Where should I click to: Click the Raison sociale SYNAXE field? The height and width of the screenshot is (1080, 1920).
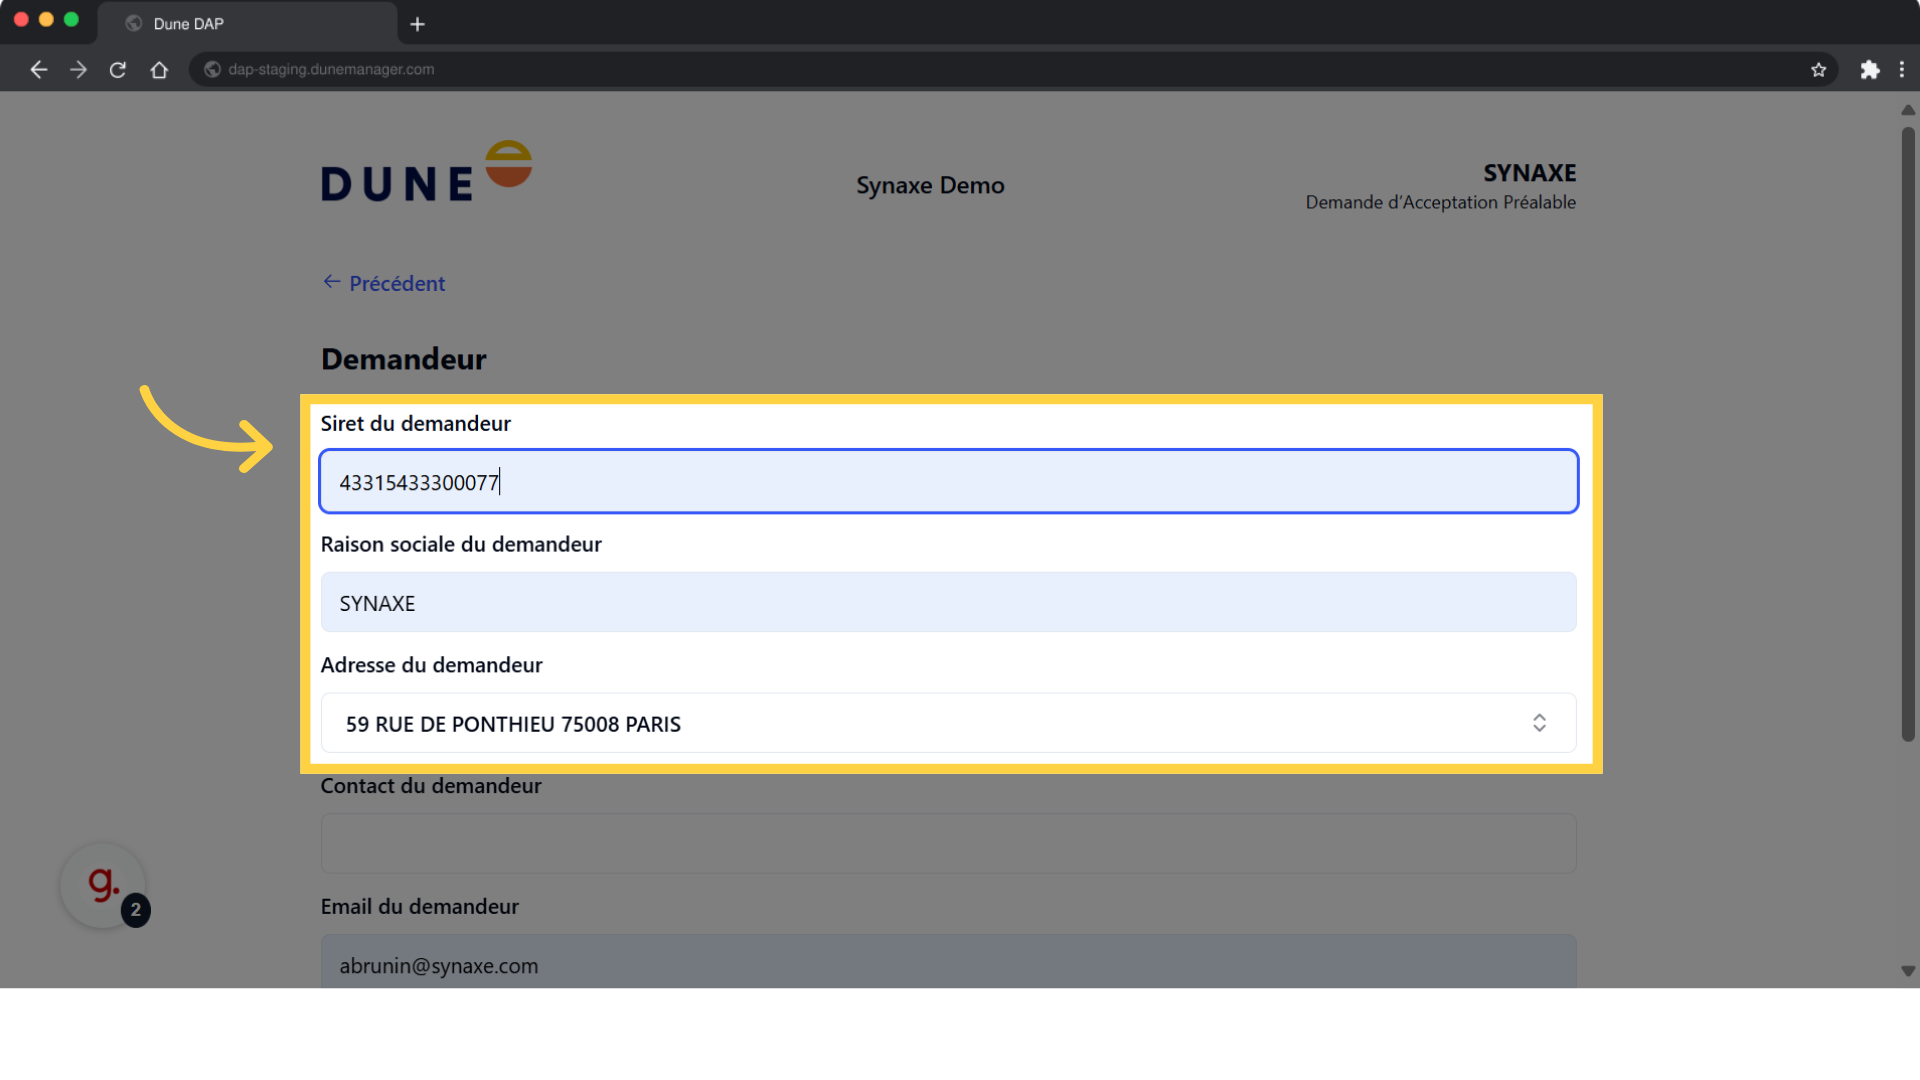tap(947, 602)
